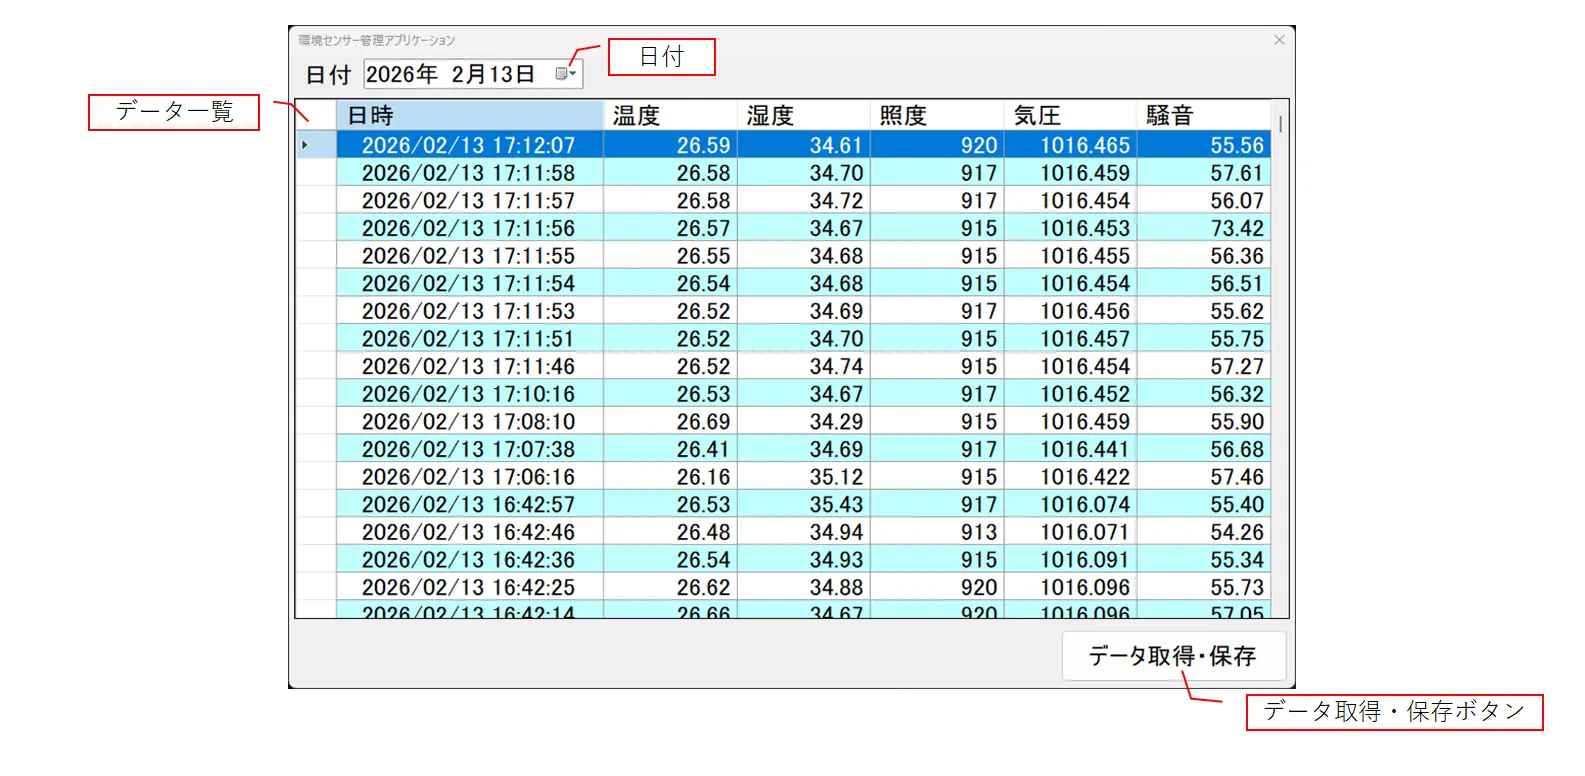Screen dimensions: 1585x776
Task: Sort by the 温度 column header
Action: (x=669, y=116)
